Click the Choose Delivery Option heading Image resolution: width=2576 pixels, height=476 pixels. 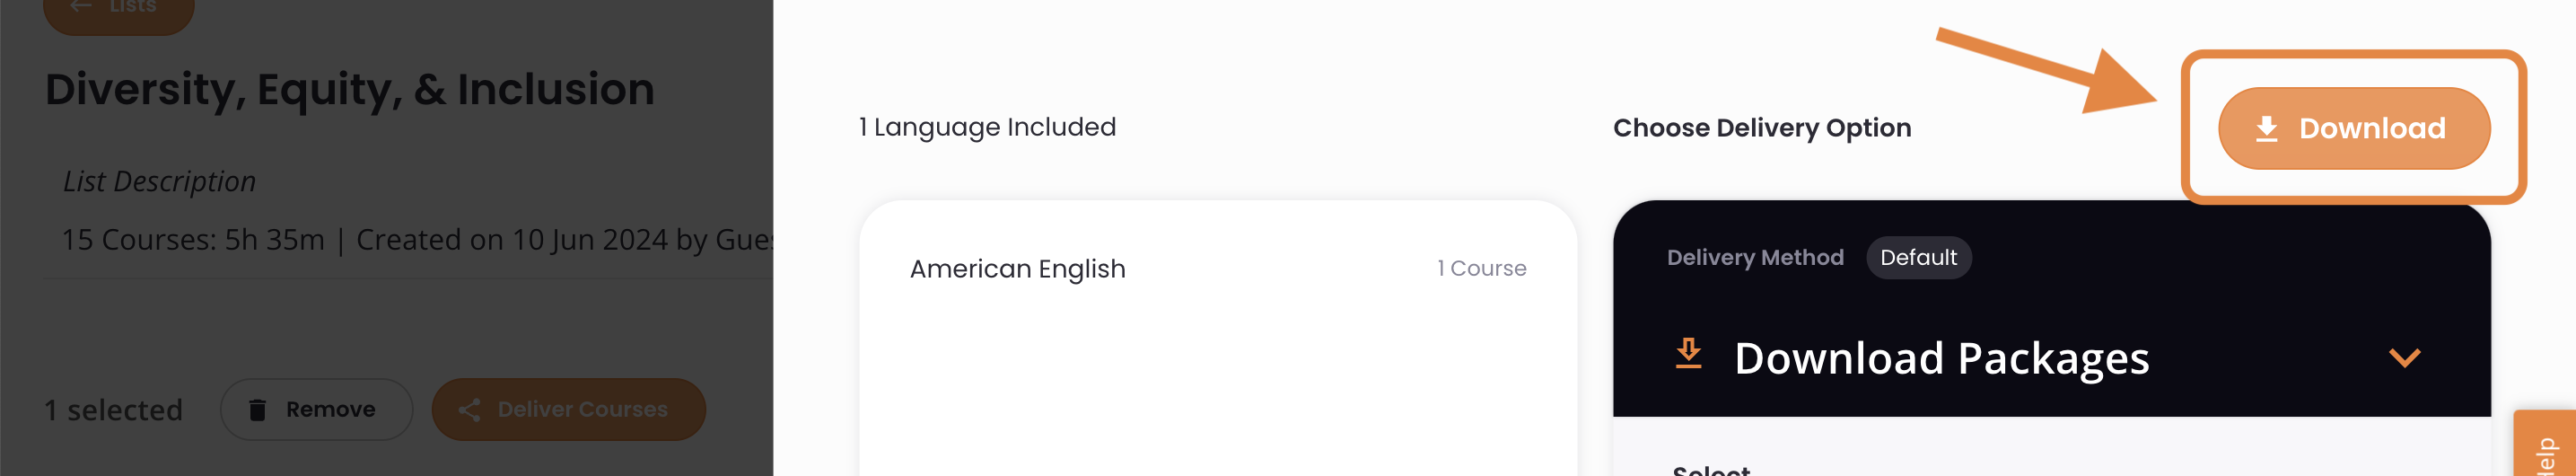[1762, 128]
